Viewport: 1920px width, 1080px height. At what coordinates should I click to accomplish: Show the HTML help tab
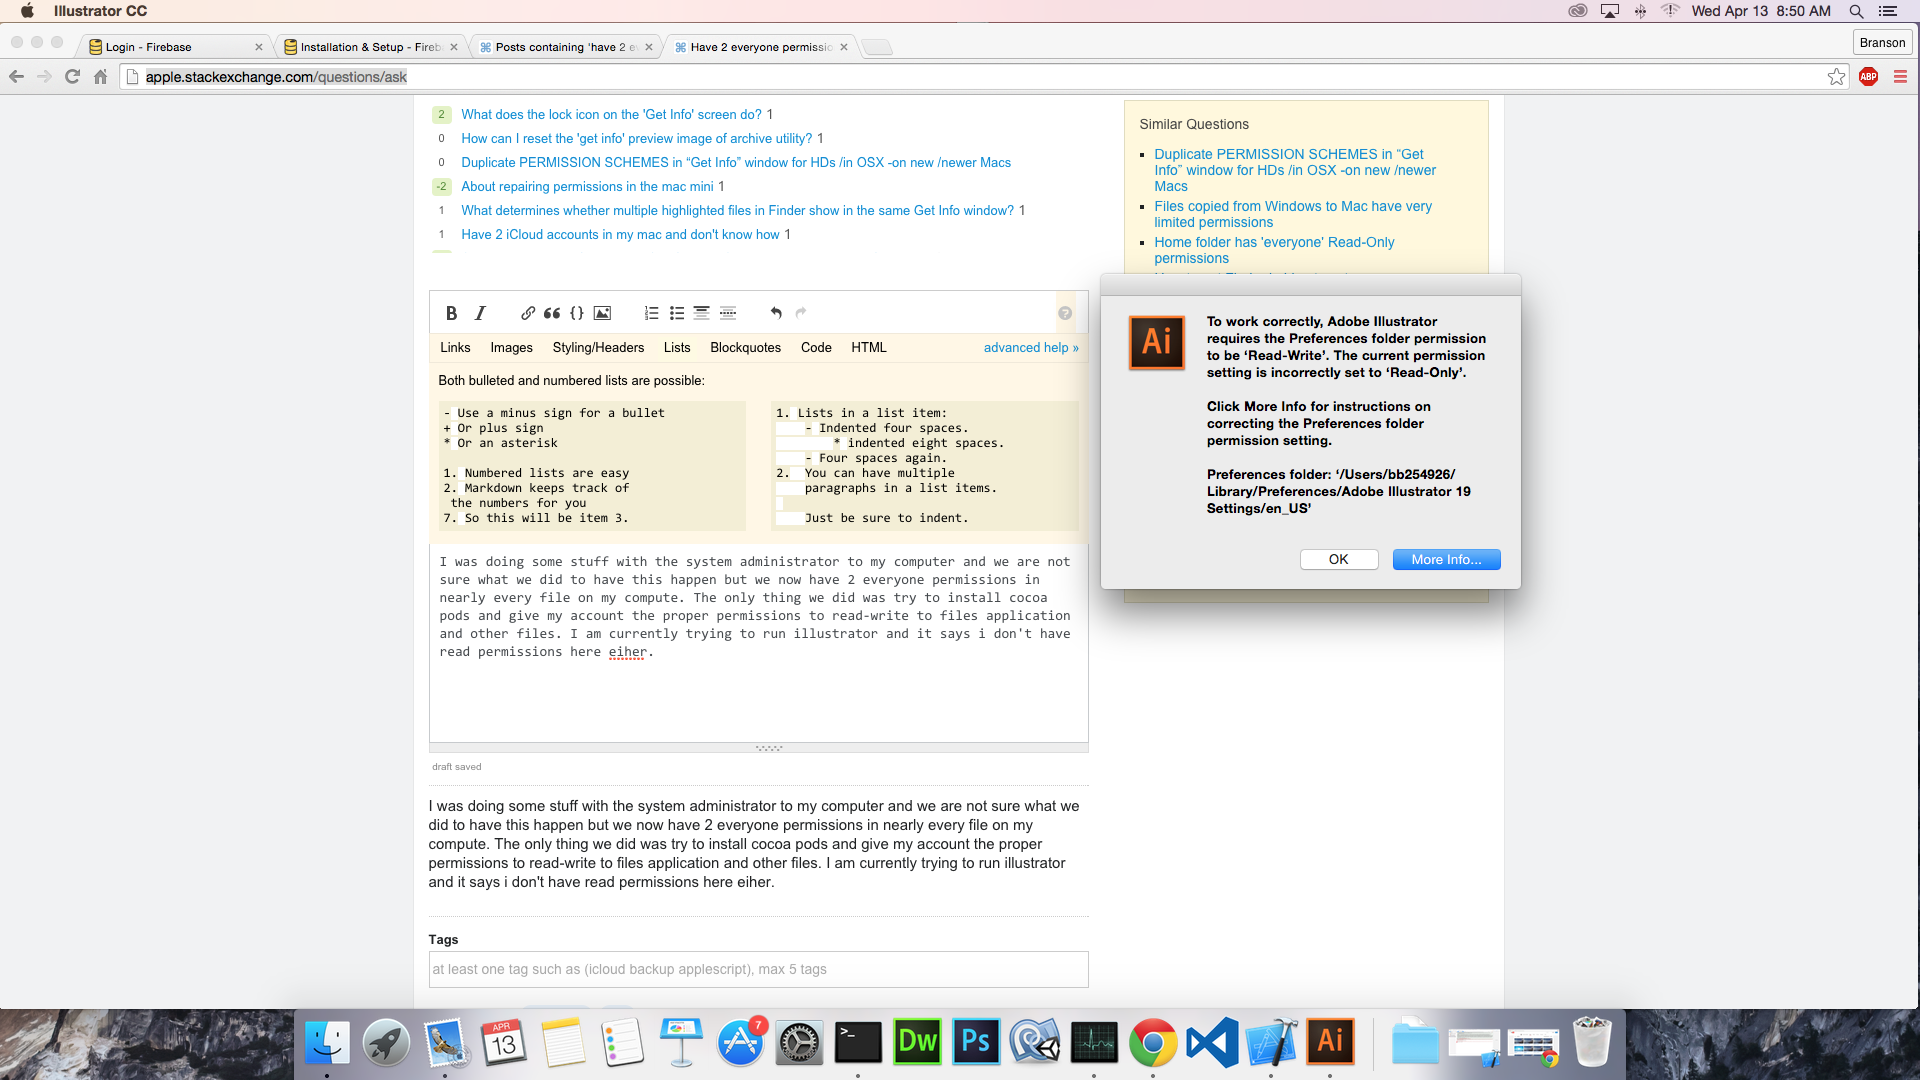click(x=869, y=347)
